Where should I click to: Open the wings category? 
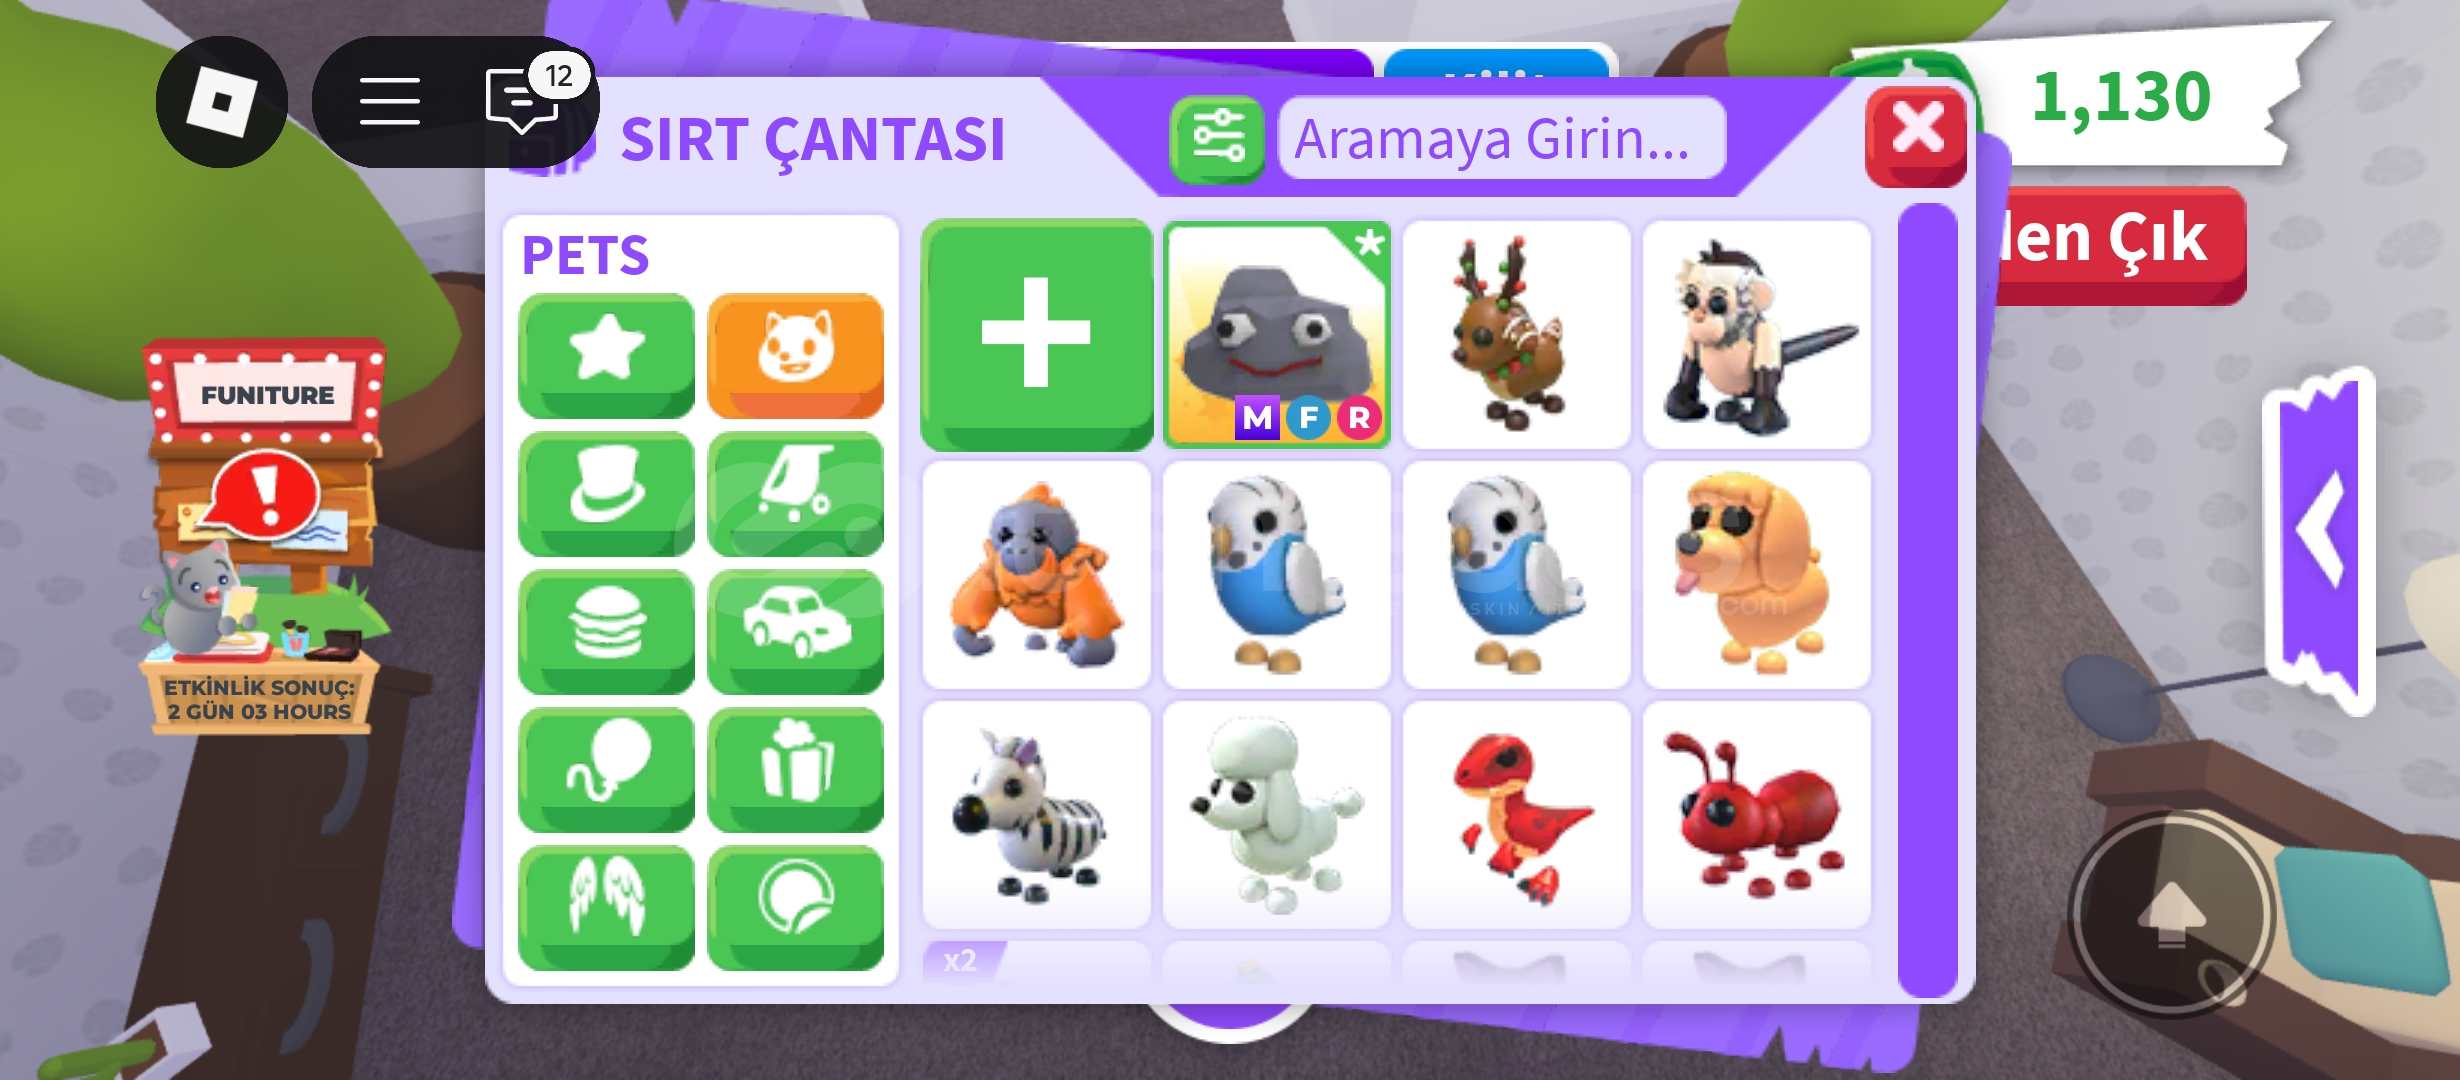click(x=606, y=907)
